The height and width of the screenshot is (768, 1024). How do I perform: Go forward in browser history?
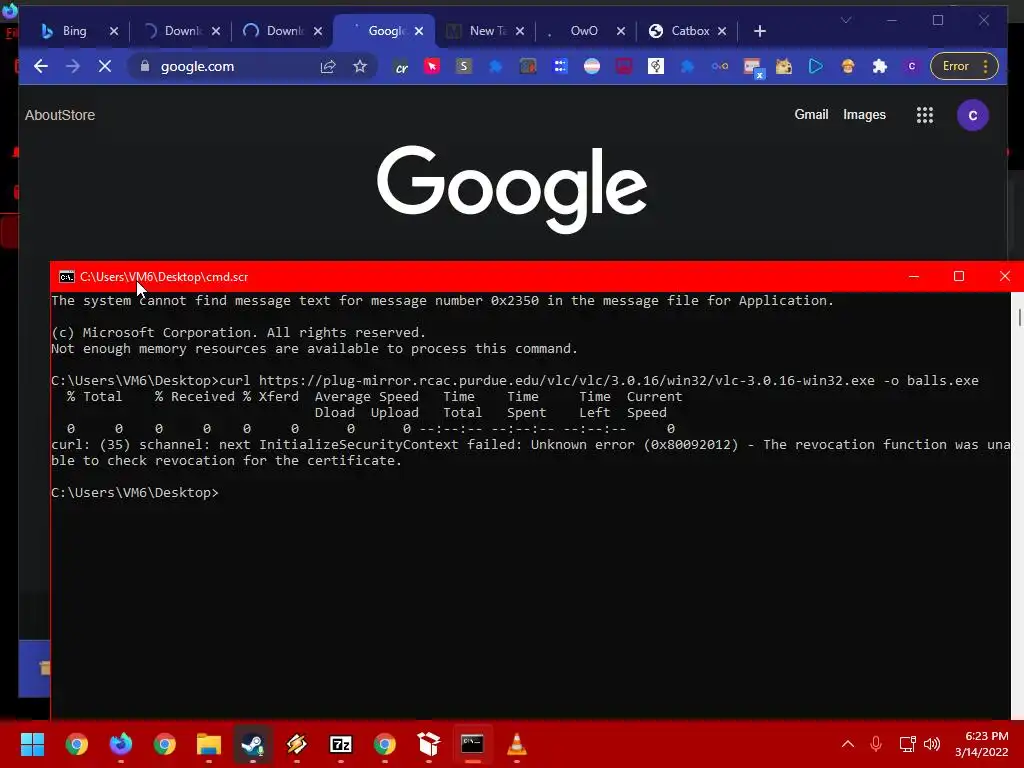[x=72, y=66]
